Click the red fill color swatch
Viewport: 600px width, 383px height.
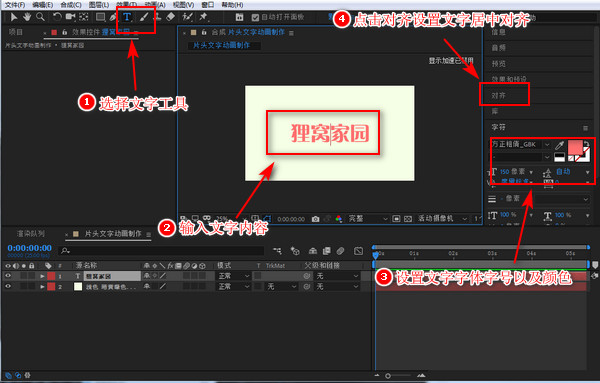[575, 148]
